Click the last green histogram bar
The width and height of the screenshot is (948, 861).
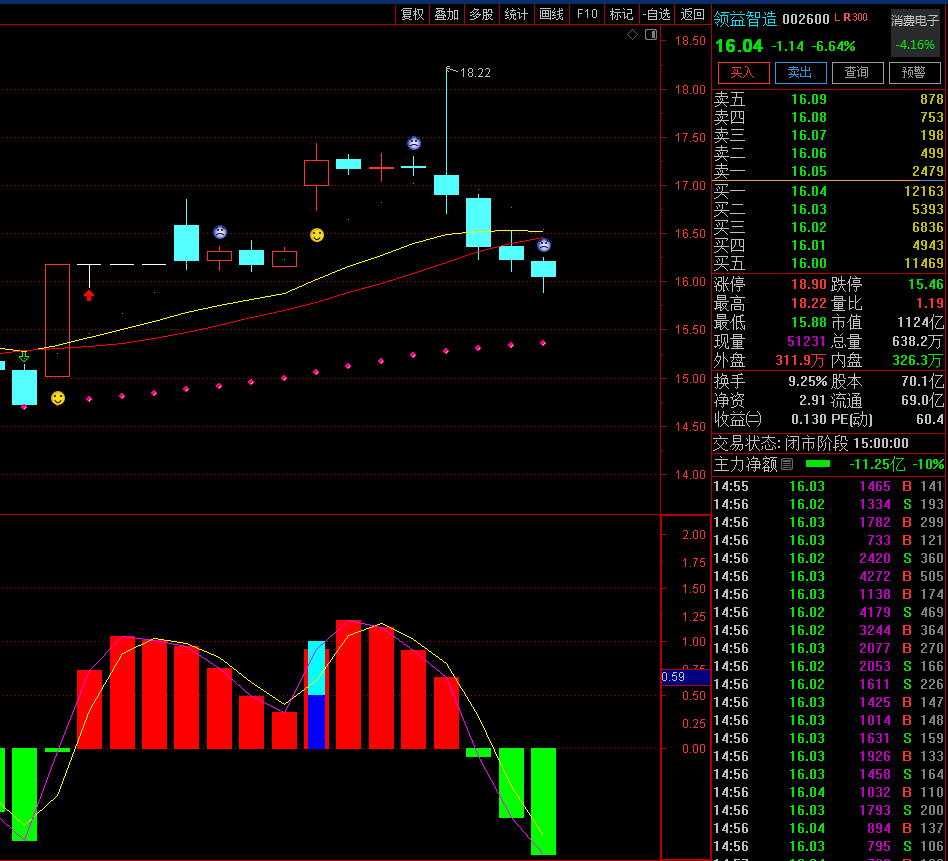coord(544,801)
